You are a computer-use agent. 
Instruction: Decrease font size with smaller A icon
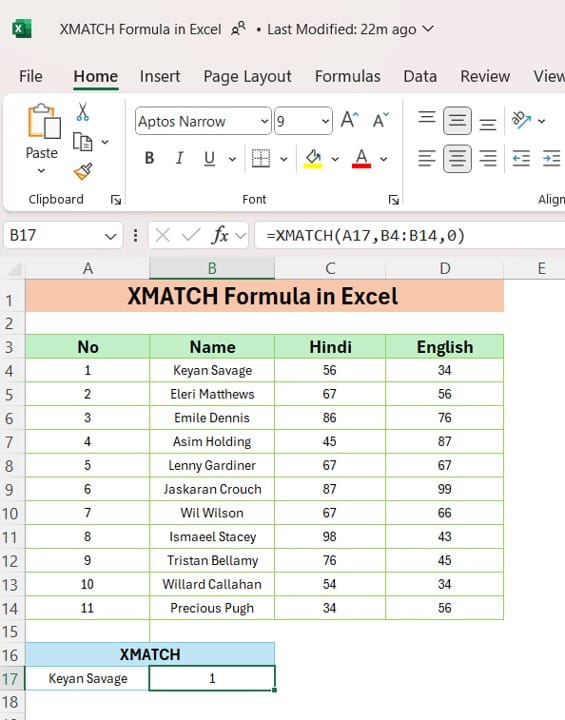[x=380, y=120]
